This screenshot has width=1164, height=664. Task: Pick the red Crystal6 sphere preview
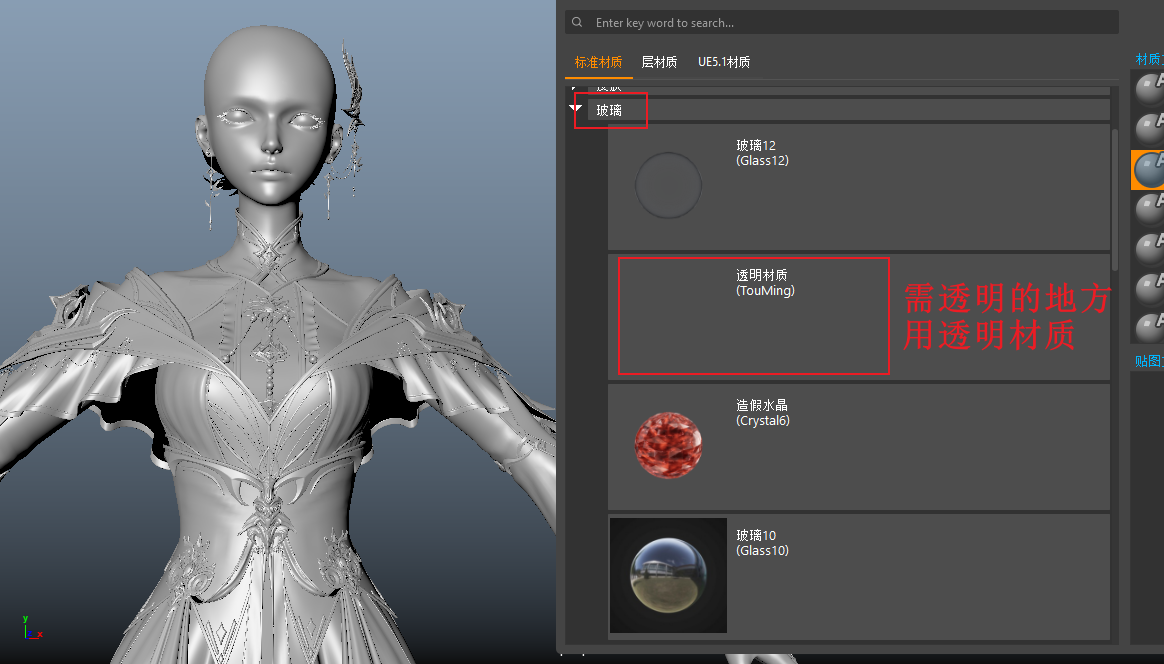pyautogui.click(x=668, y=443)
